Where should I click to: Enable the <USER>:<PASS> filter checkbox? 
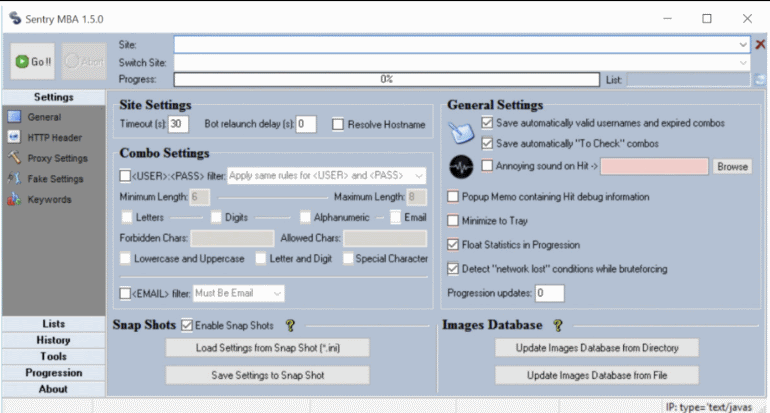(125, 175)
